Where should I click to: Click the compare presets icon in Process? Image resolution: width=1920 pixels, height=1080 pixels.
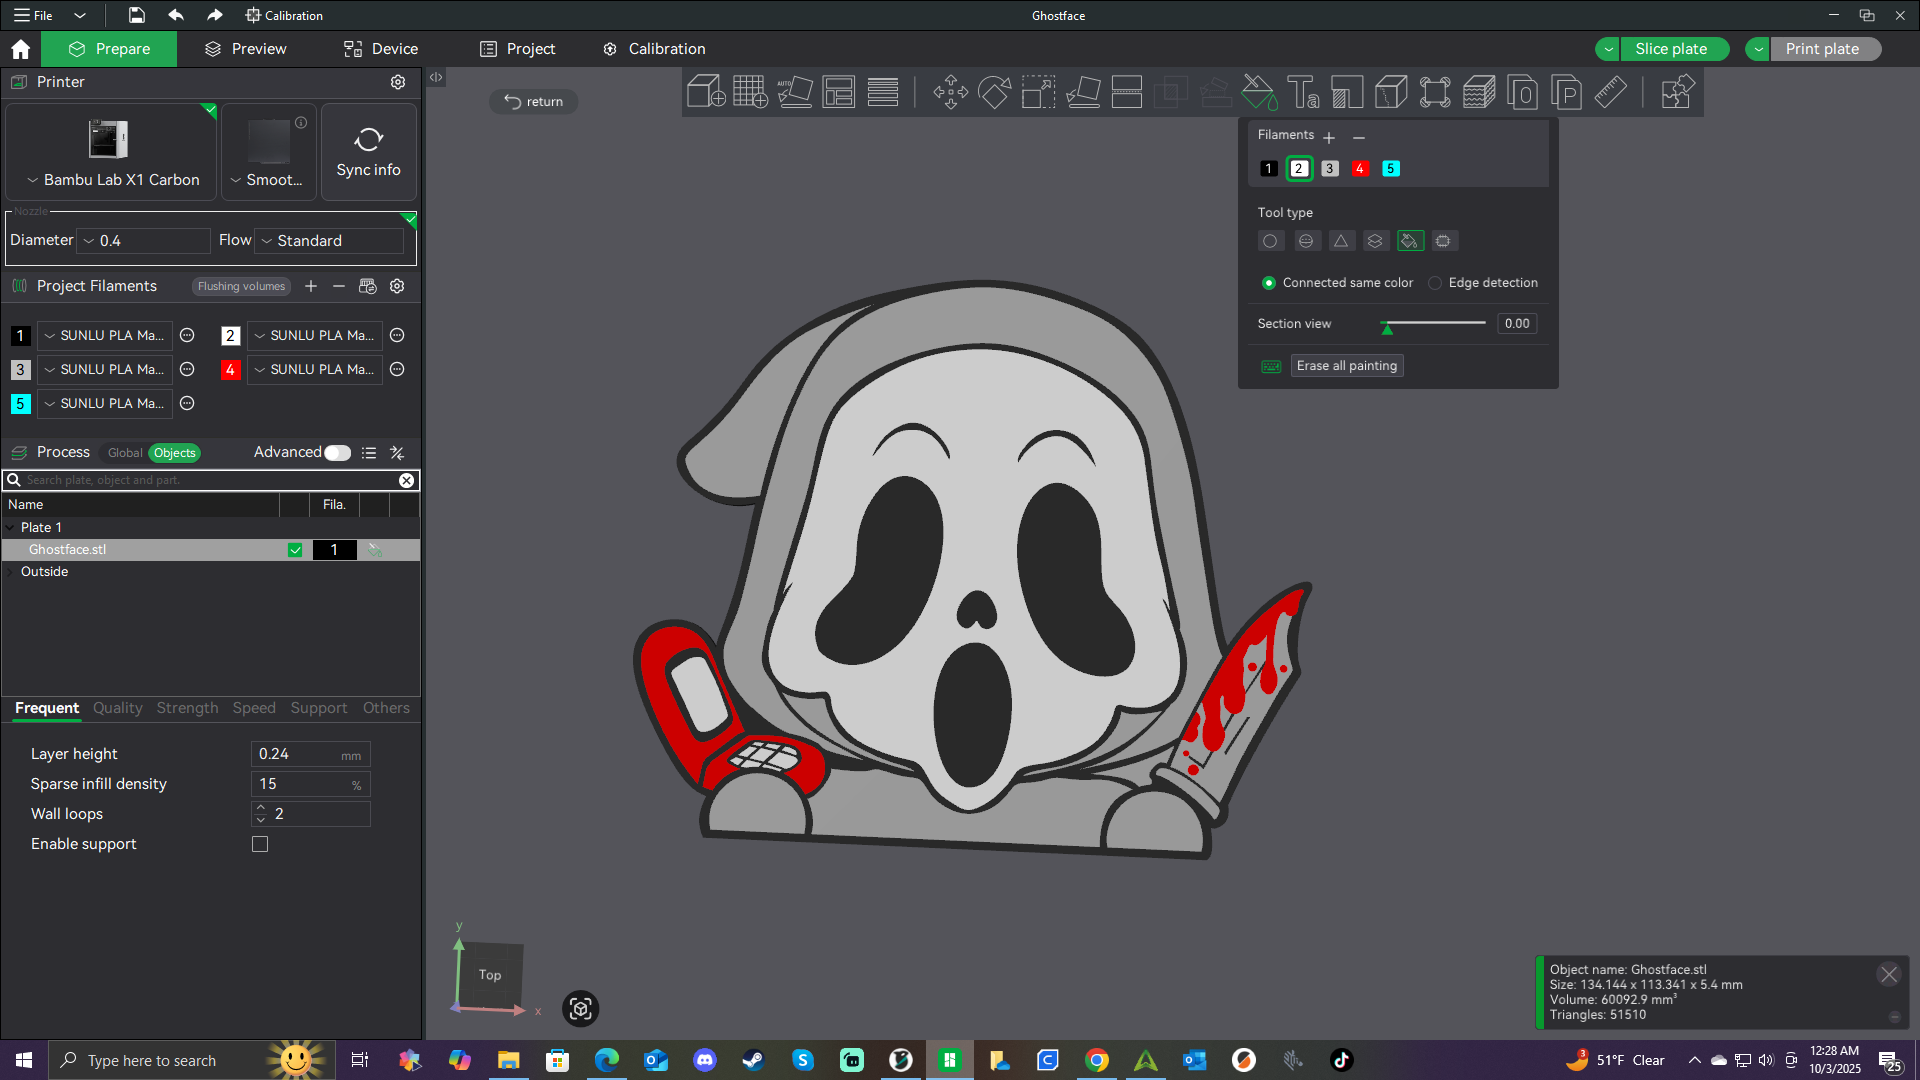[397, 453]
